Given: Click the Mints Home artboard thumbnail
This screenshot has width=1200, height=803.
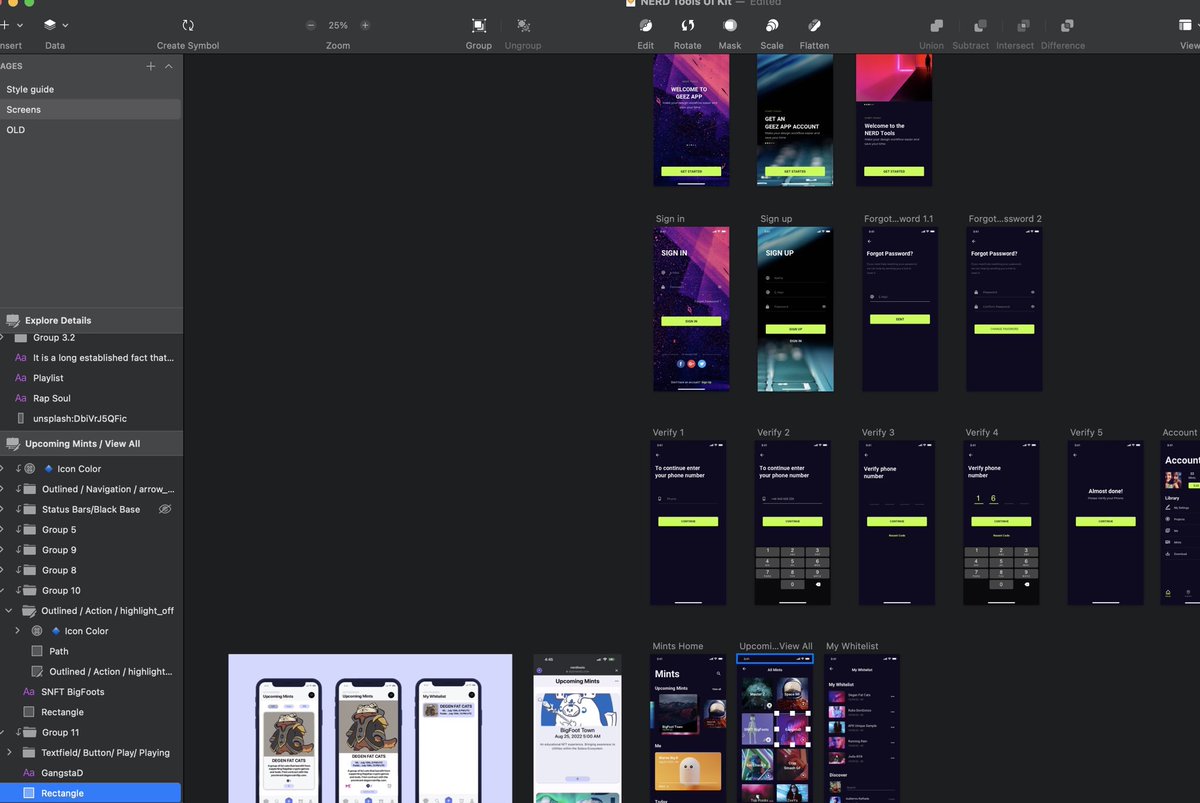Looking at the screenshot, I should tap(689, 728).
